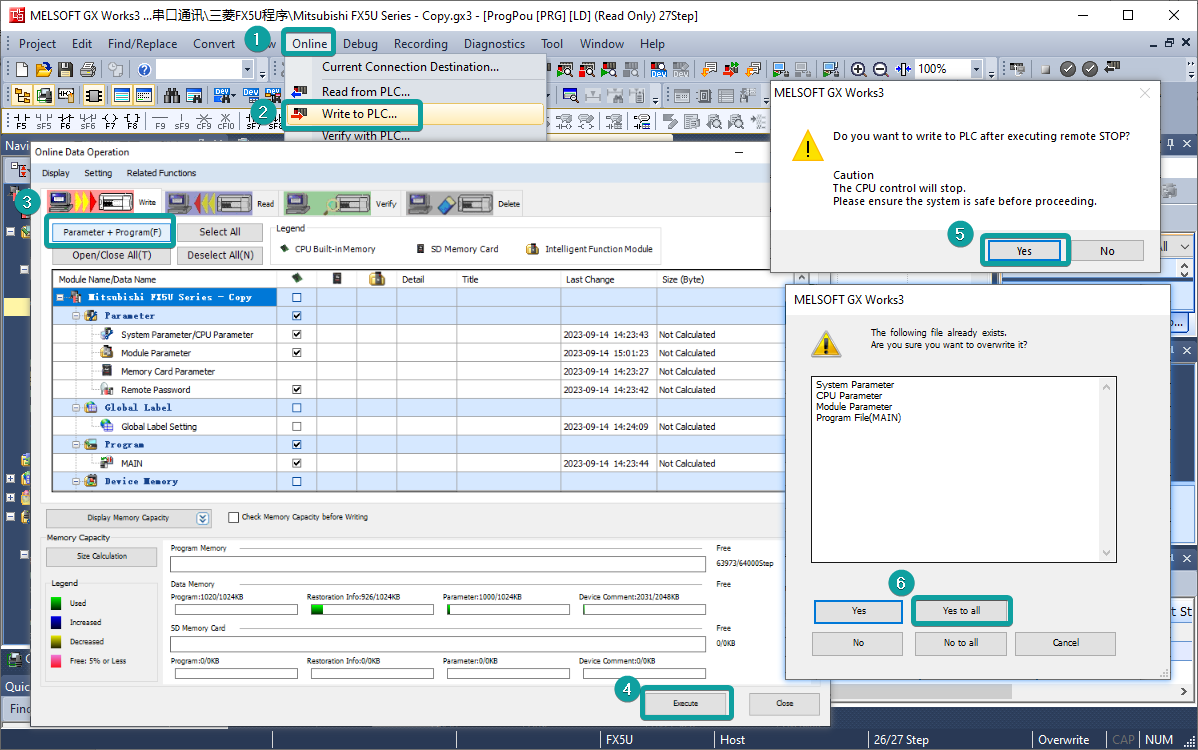Click the green Used legend color swatch
The height and width of the screenshot is (750, 1198).
click(x=58, y=603)
